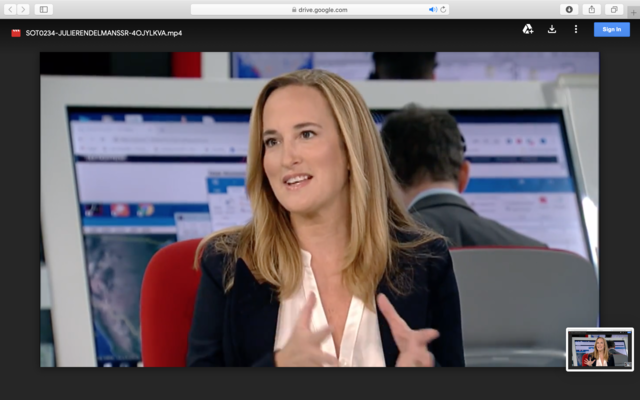Open the Safari Share menu

click(x=591, y=9)
